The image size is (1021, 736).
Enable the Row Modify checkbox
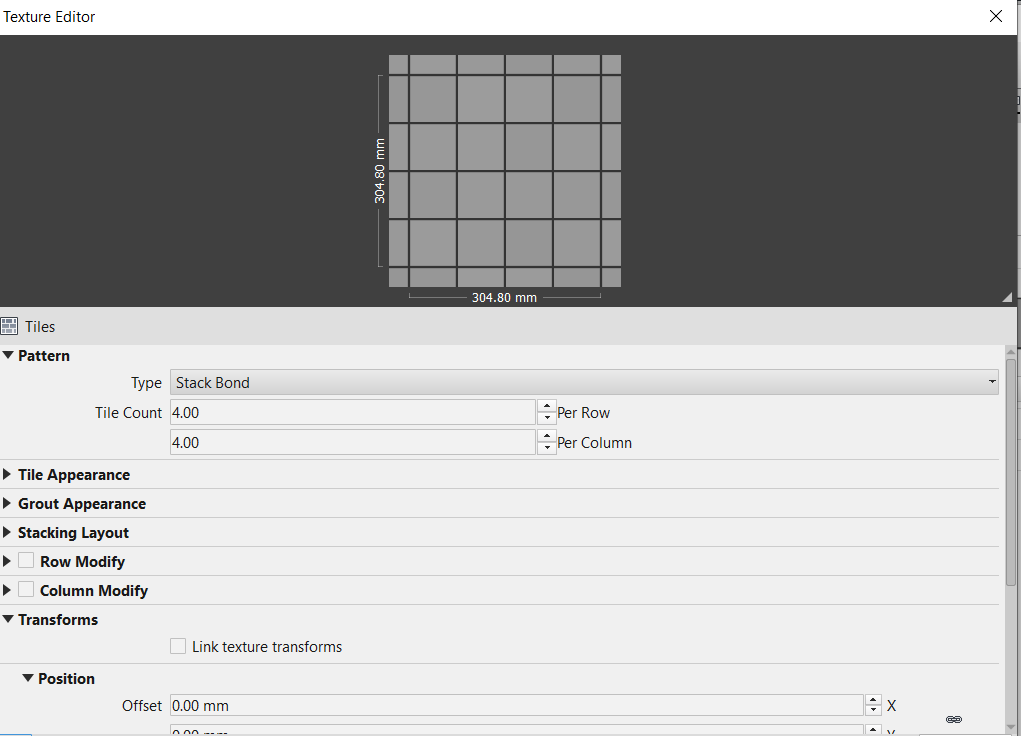pos(26,561)
